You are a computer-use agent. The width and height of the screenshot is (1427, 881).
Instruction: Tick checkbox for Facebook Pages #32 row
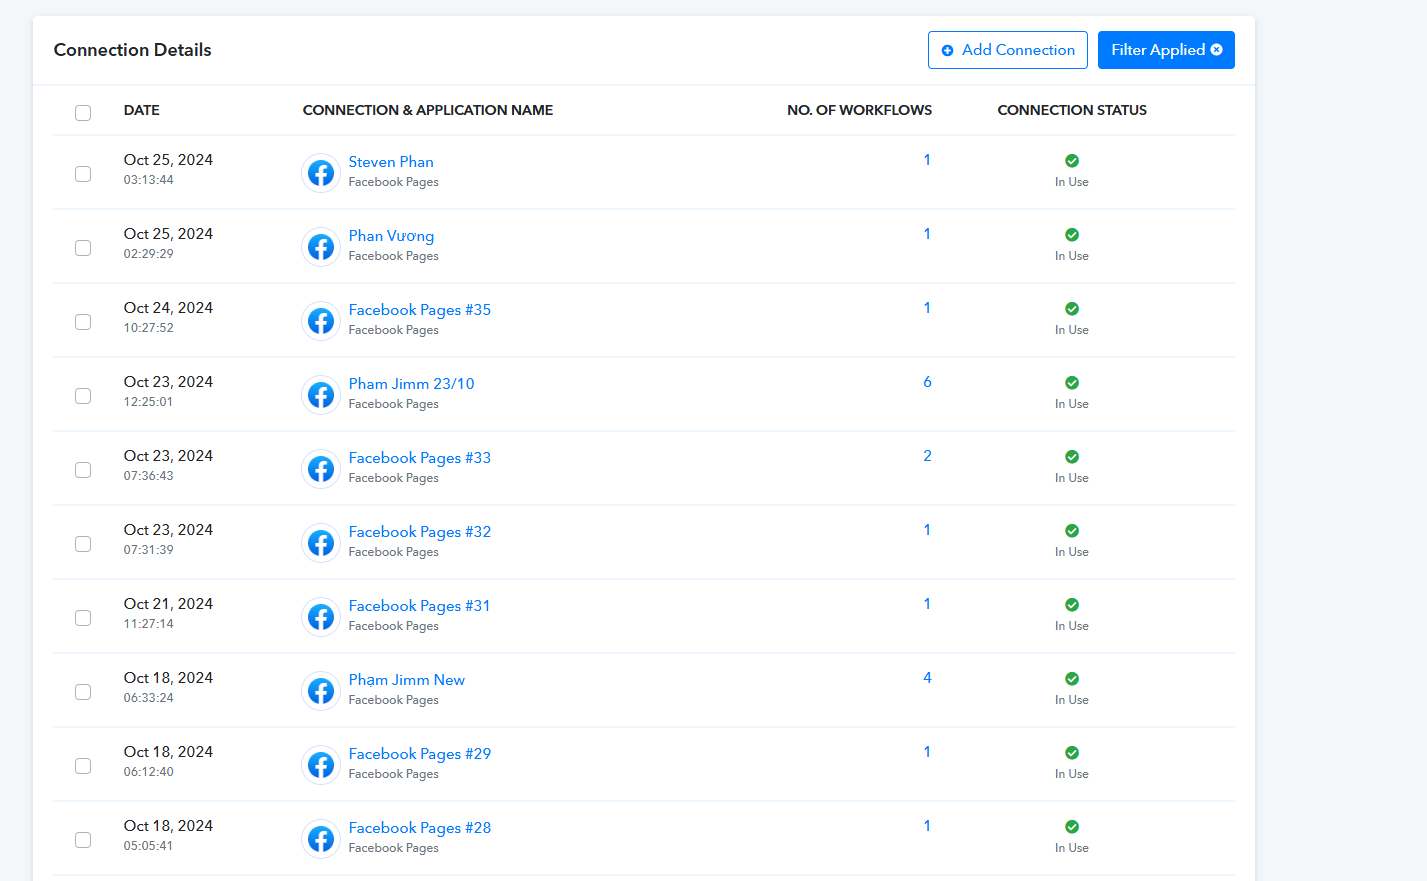tap(83, 544)
